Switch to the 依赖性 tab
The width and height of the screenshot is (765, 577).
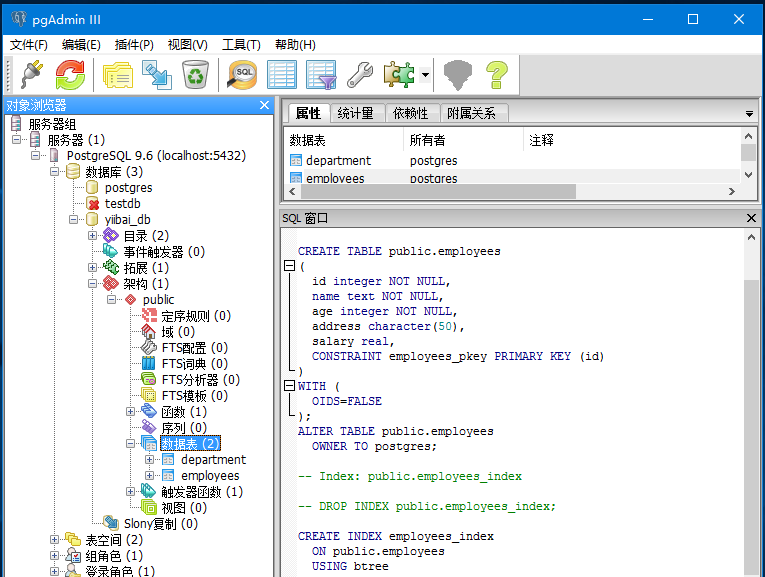click(411, 113)
